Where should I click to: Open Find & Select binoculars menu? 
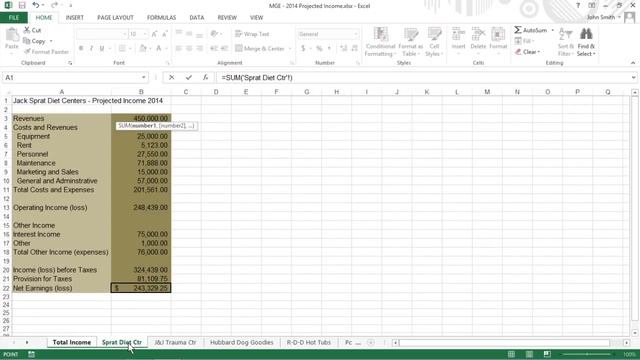click(x=586, y=42)
